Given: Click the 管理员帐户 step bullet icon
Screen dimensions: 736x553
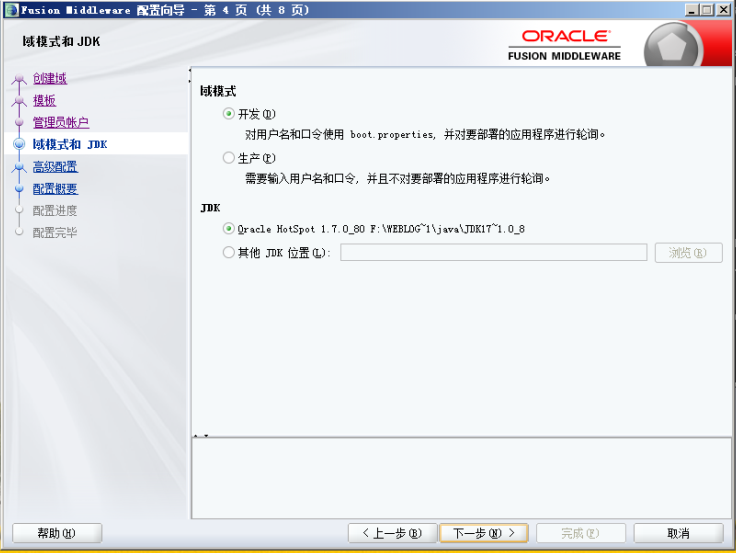Looking at the screenshot, I should [18, 123].
